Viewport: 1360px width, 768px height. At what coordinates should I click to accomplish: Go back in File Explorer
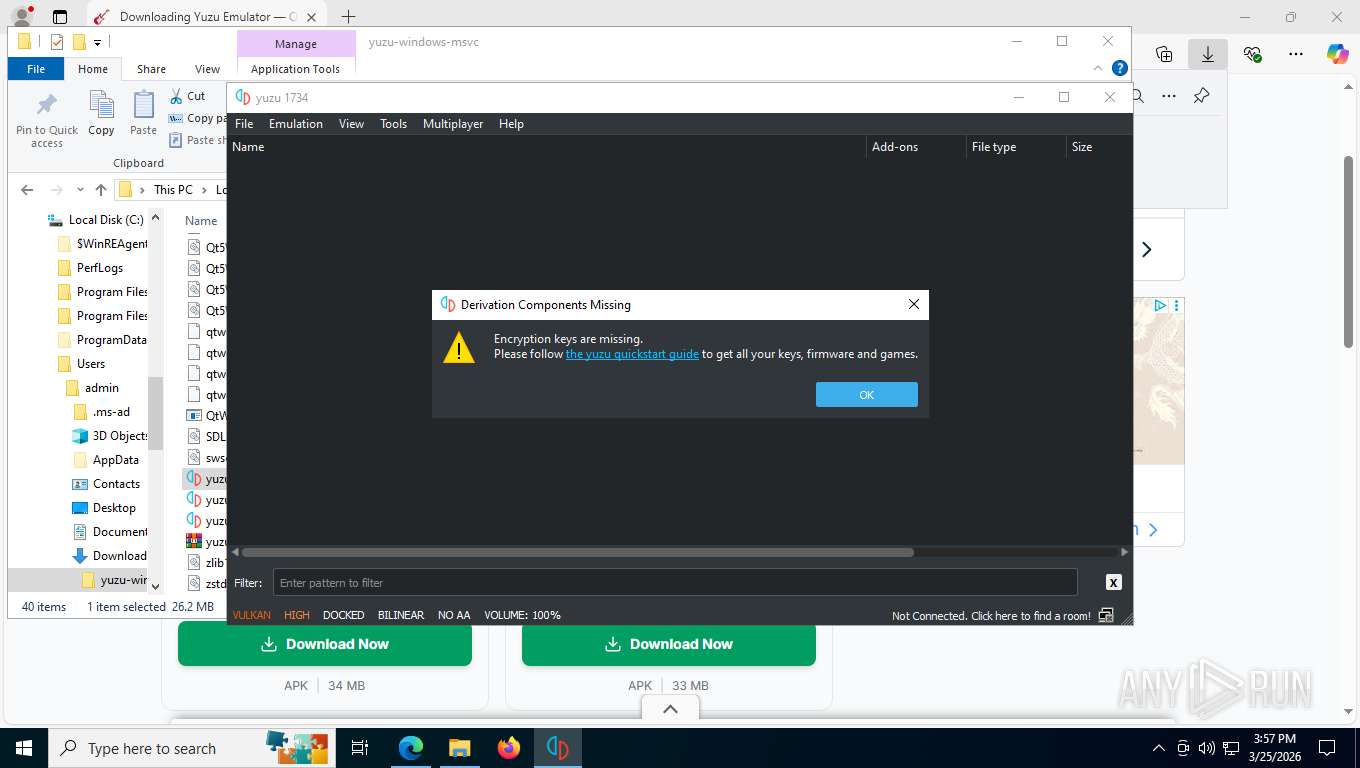[27, 189]
